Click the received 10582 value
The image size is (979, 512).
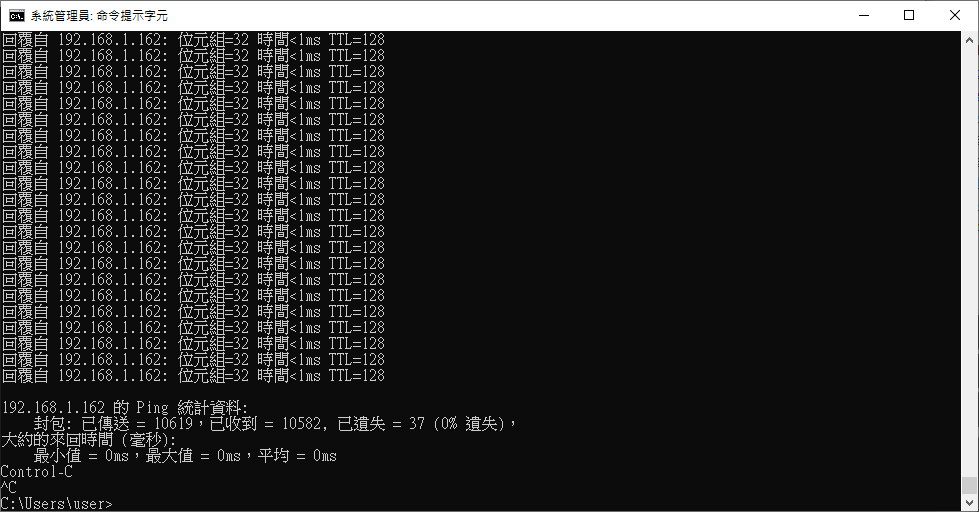[x=302, y=424]
